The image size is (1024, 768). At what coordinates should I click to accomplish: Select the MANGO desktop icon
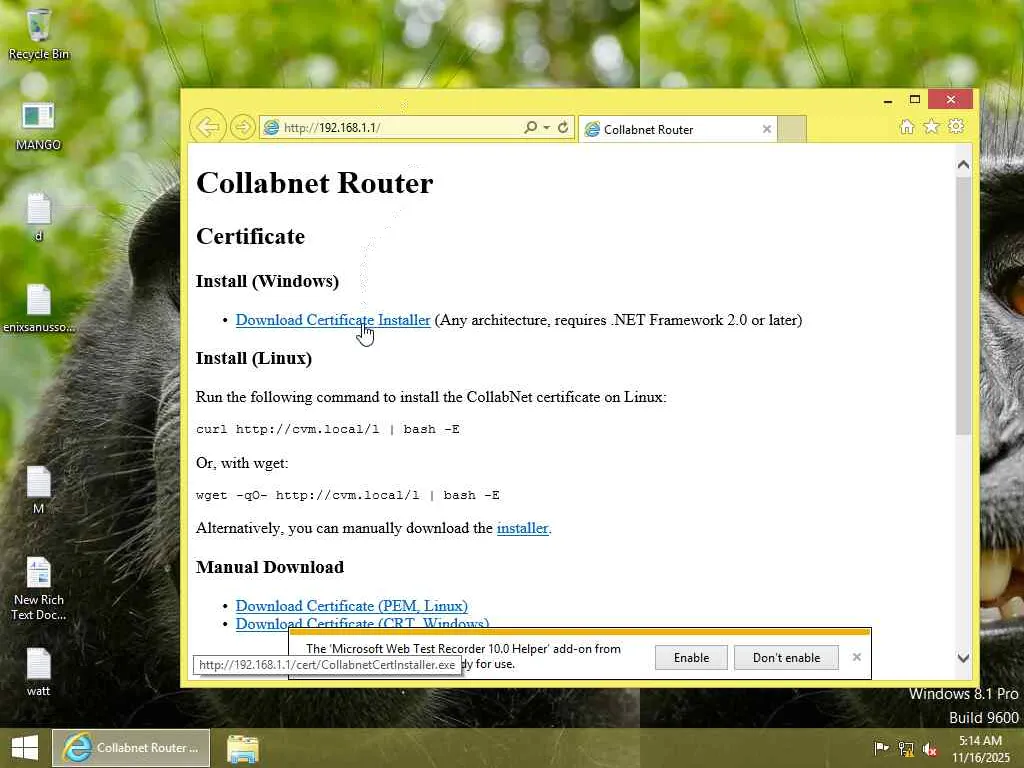[38, 127]
